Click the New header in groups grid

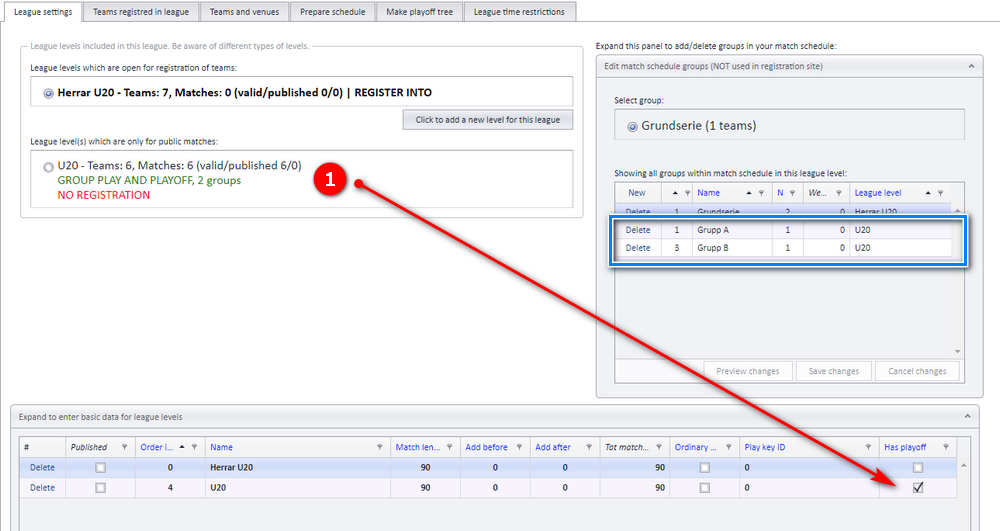636,193
